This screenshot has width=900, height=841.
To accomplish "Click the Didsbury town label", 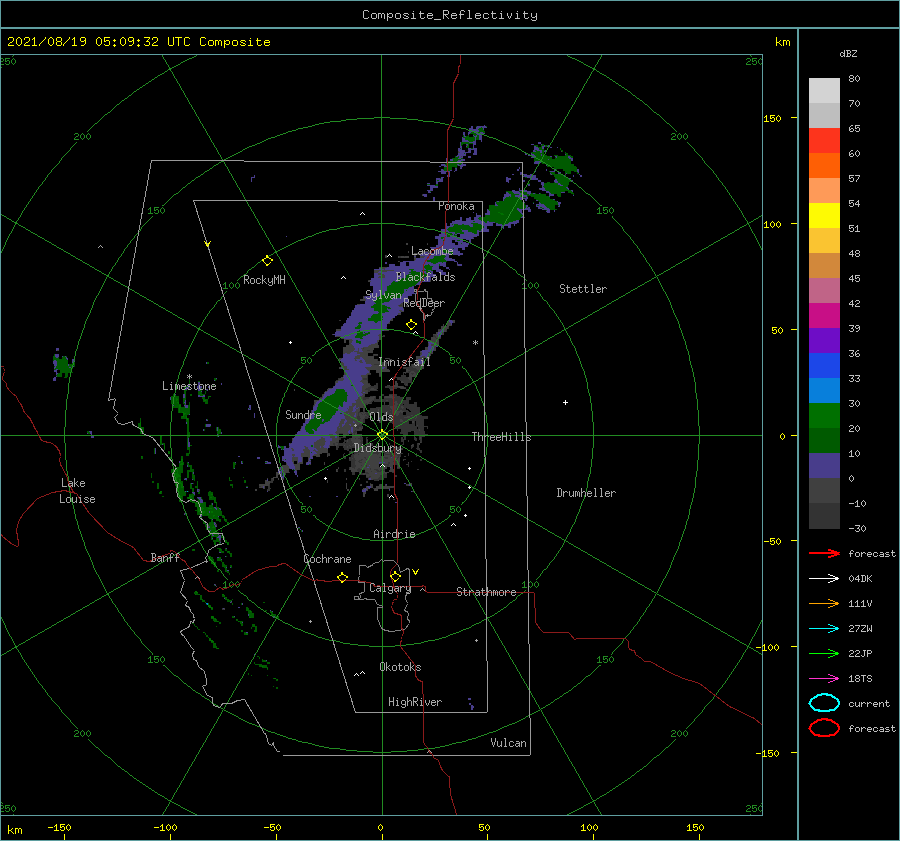I will (377, 448).
